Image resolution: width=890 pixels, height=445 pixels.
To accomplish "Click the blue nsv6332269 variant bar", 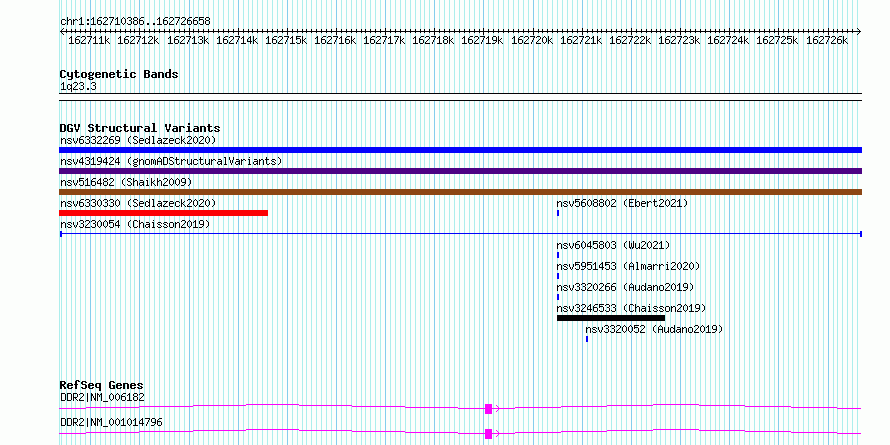I will tap(460, 150).
